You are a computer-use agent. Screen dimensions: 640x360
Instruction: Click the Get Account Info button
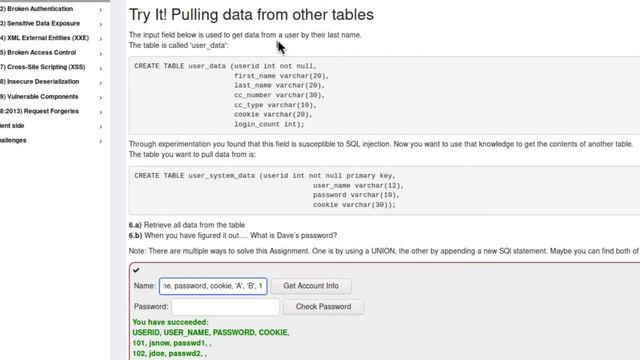(311, 286)
